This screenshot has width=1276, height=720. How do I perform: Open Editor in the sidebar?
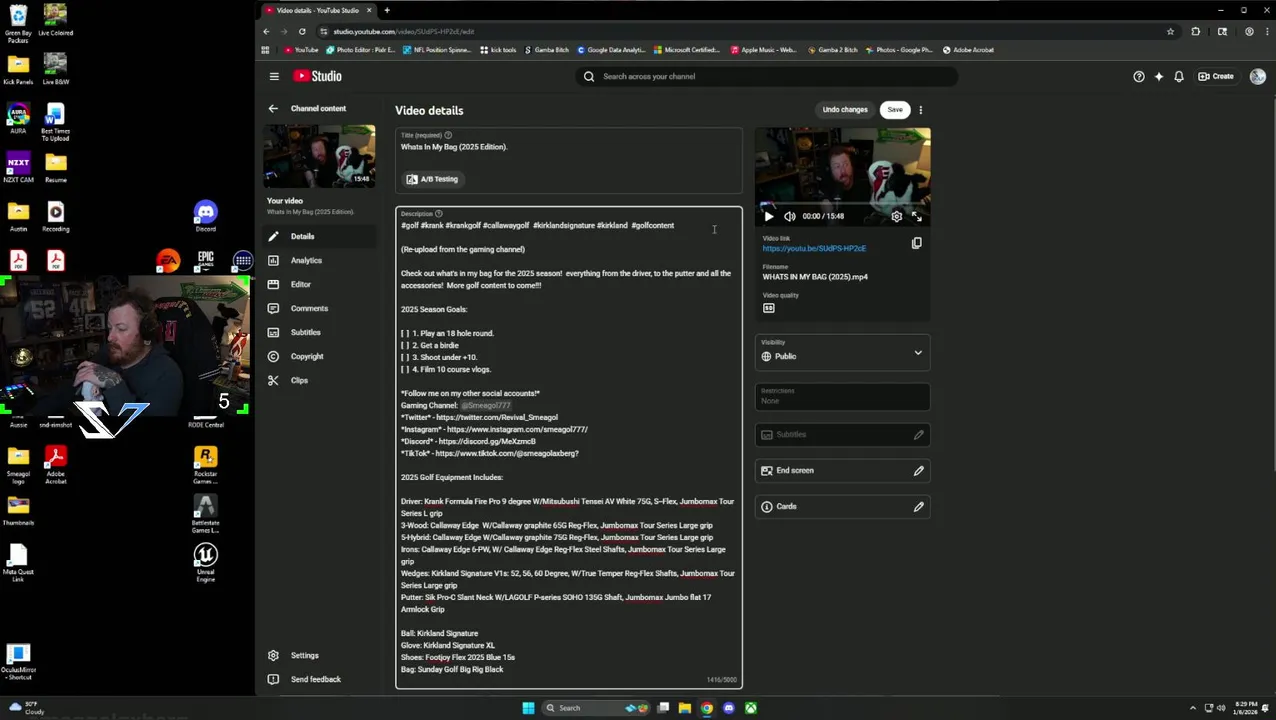pyautogui.click(x=320, y=284)
